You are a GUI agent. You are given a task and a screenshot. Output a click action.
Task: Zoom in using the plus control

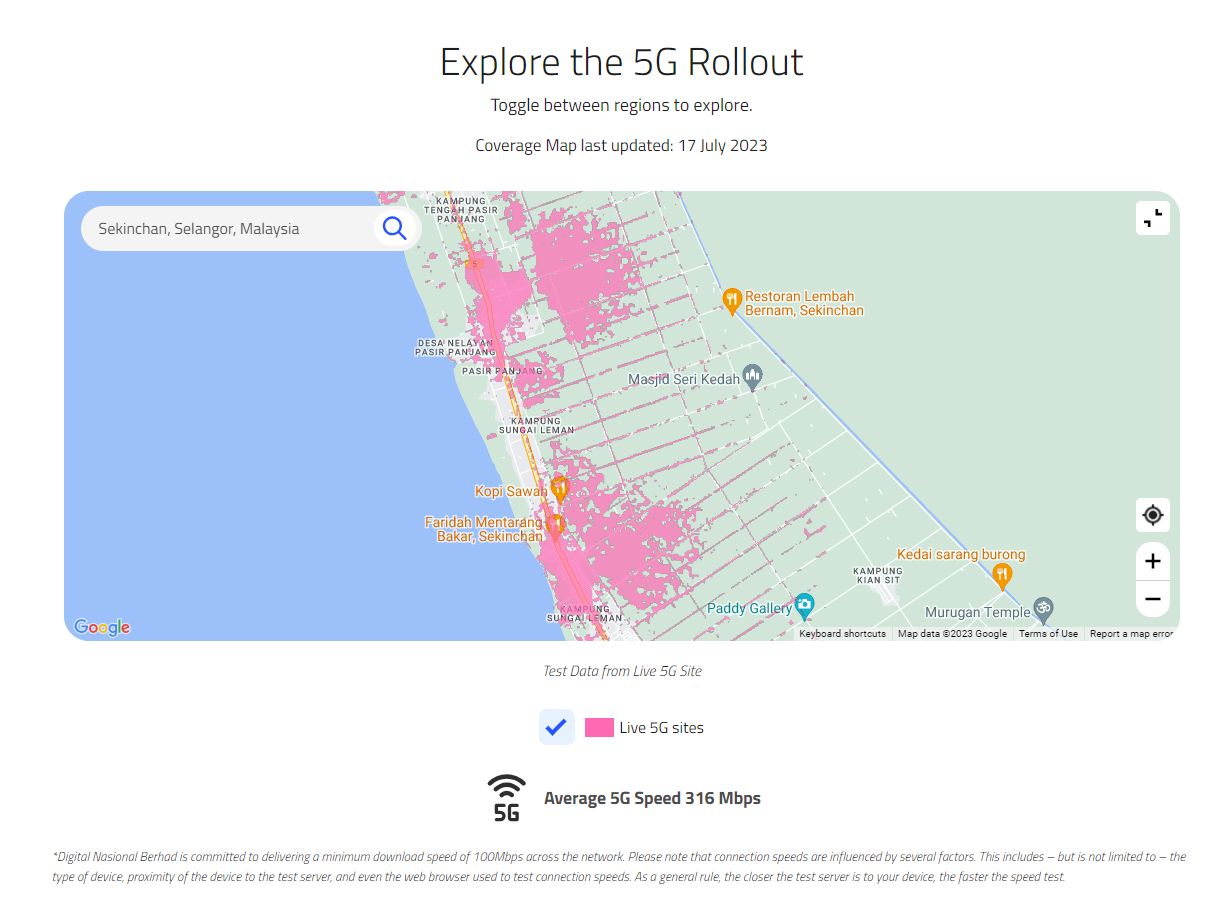click(x=1152, y=561)
